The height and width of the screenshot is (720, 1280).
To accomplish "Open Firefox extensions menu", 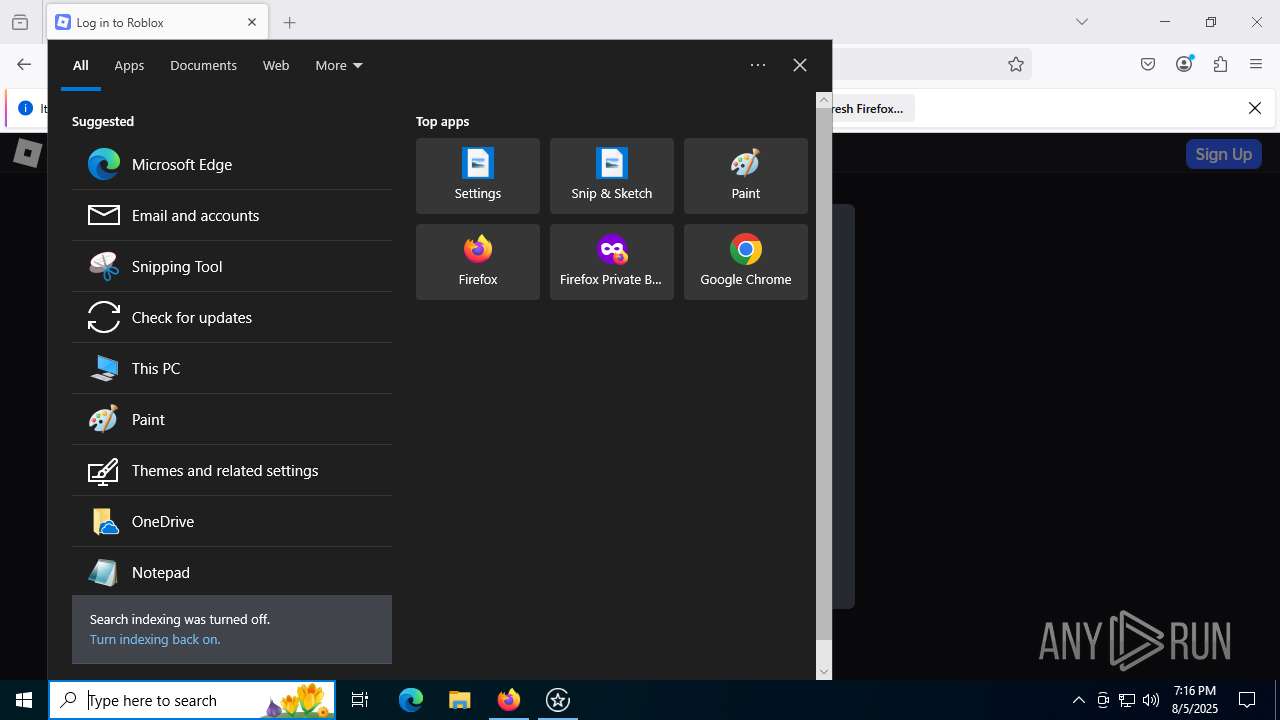I will click(1220, 64).
